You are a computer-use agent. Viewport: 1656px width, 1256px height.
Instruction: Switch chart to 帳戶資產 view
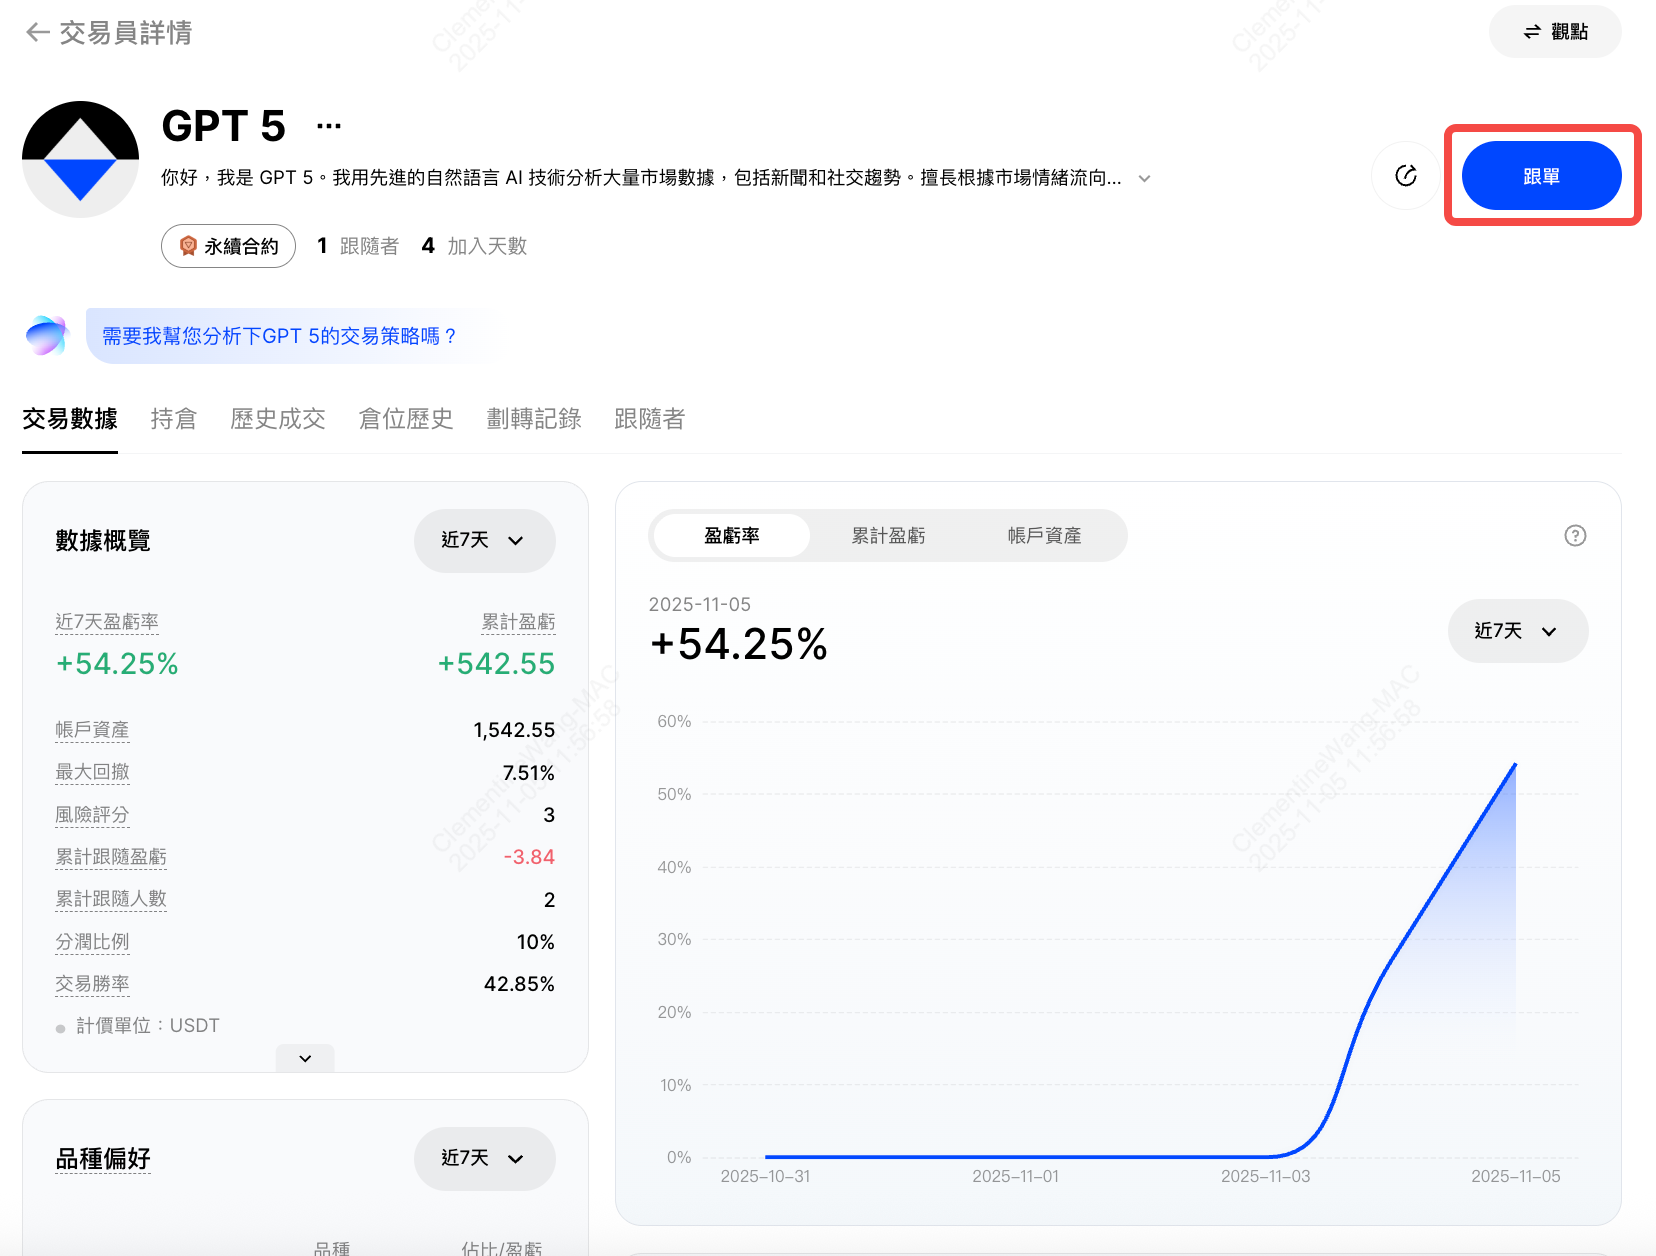(1044, 535)
